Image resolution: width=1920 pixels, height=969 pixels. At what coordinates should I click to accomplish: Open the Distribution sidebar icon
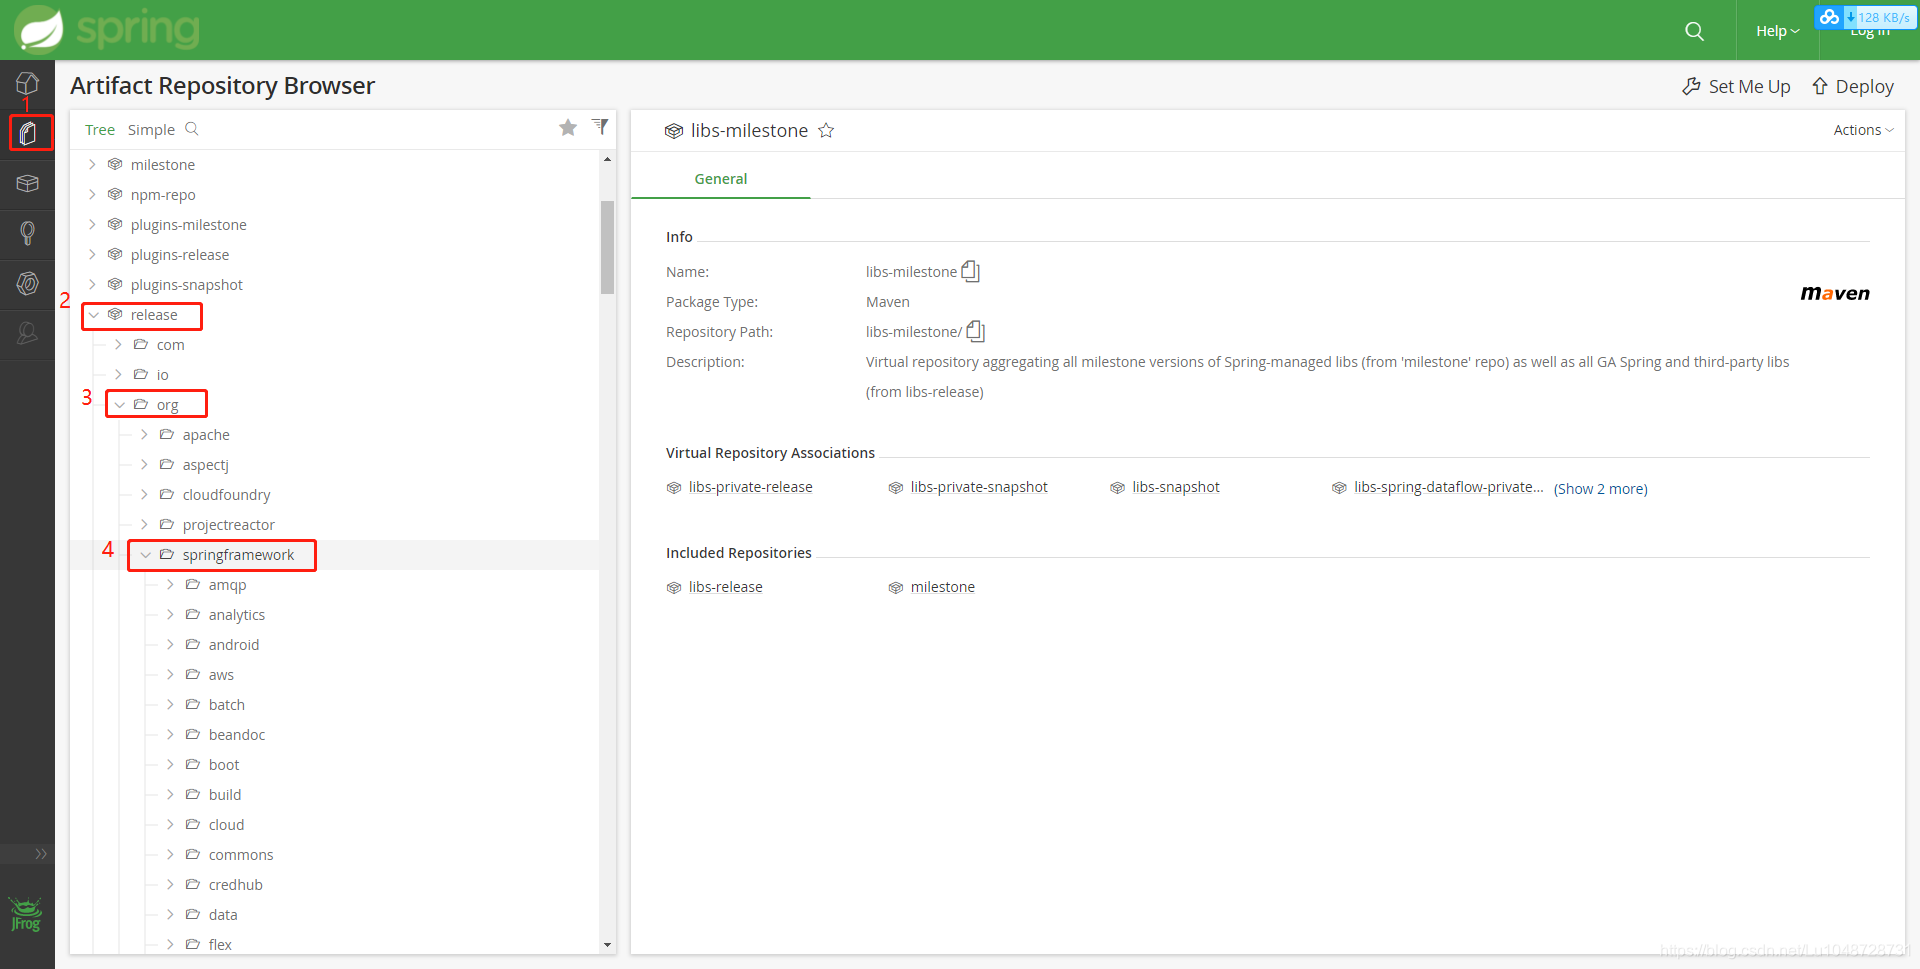tap(27, 284)
